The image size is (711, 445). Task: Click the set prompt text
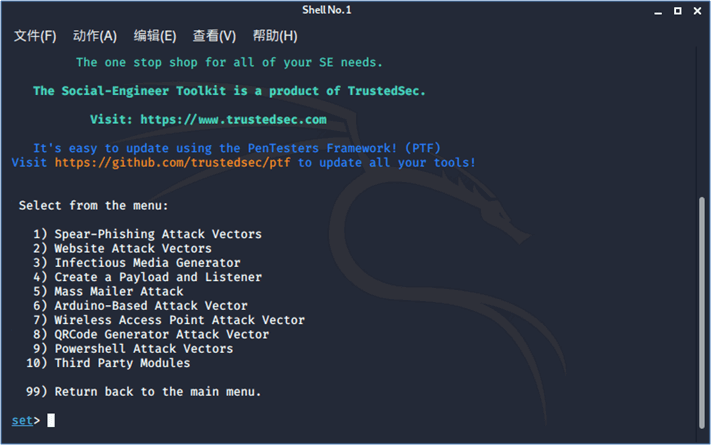22,421
